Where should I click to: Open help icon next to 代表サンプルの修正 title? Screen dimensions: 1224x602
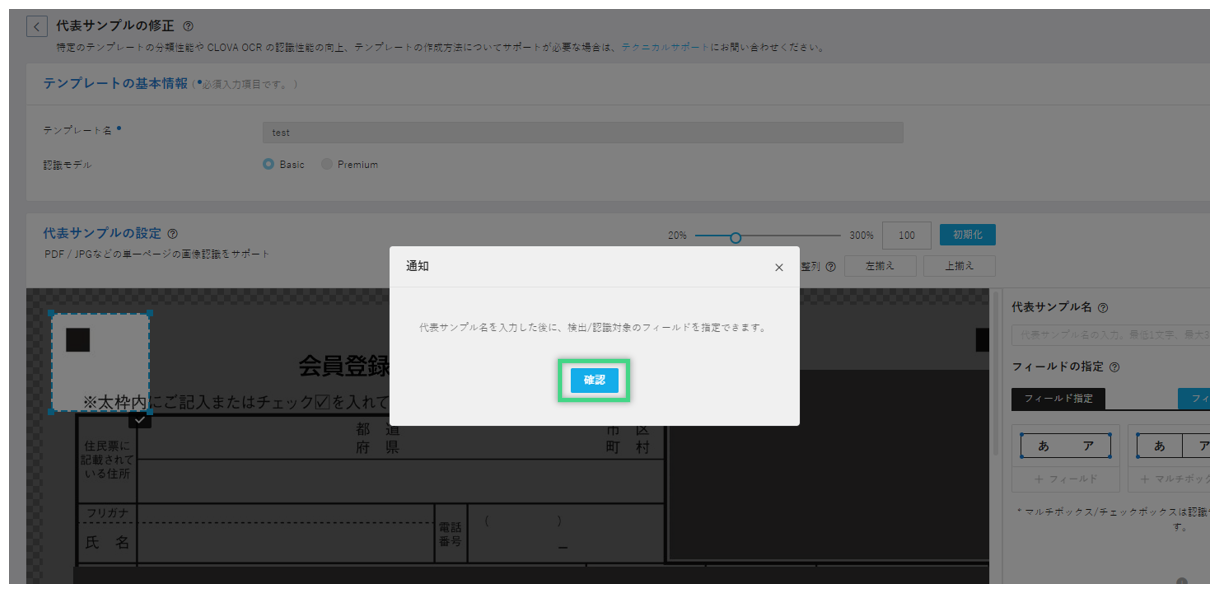tap(189, 27)
